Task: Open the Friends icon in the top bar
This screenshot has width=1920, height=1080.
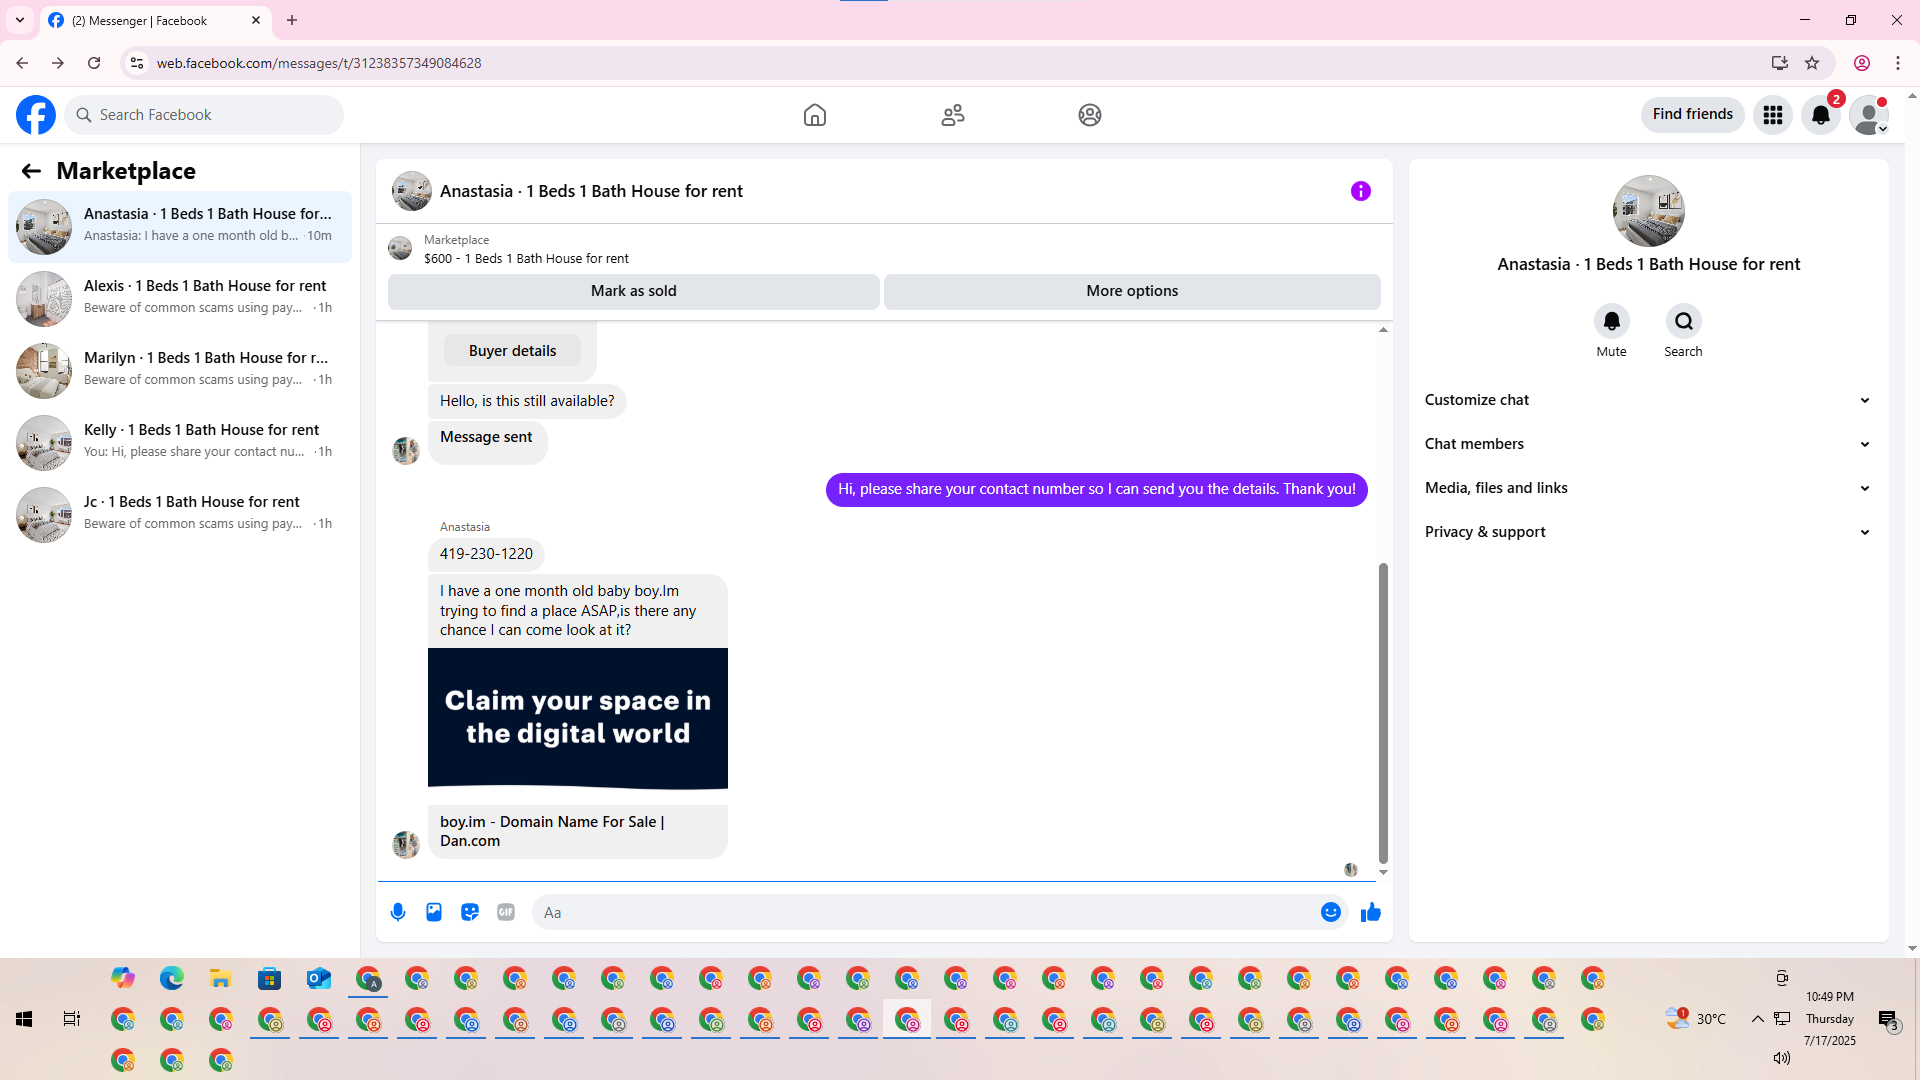Action: 953,115
